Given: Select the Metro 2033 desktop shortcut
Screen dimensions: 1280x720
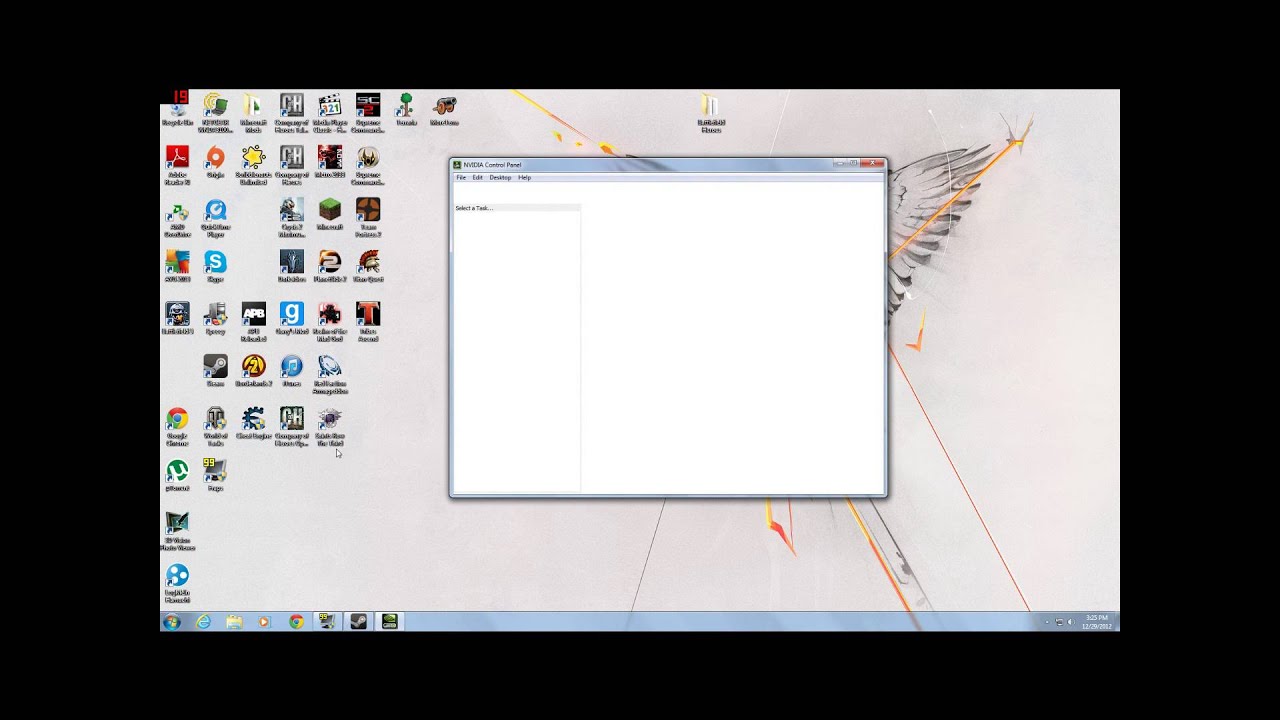Looking at the screenshot, I should click(330, 160).
